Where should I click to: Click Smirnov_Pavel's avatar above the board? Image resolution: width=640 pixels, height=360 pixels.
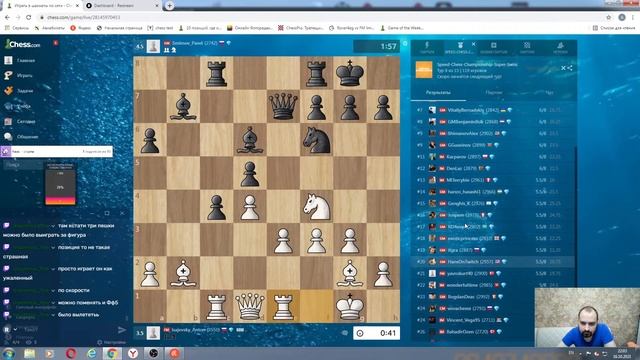(x=153, y=46)
